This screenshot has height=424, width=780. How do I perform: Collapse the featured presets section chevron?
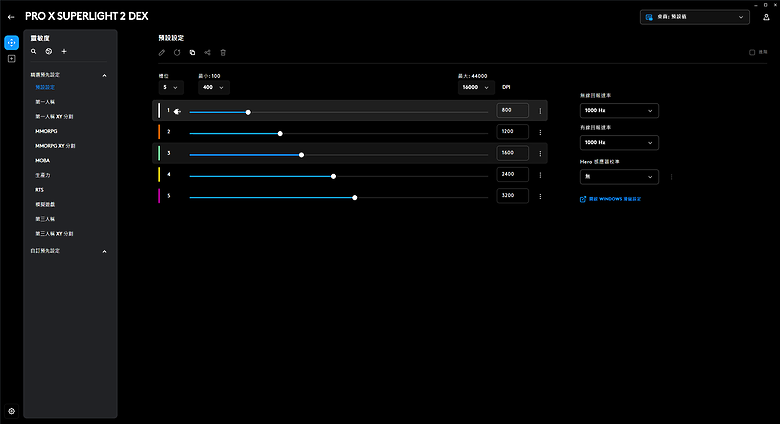click(x=104, y=76)
